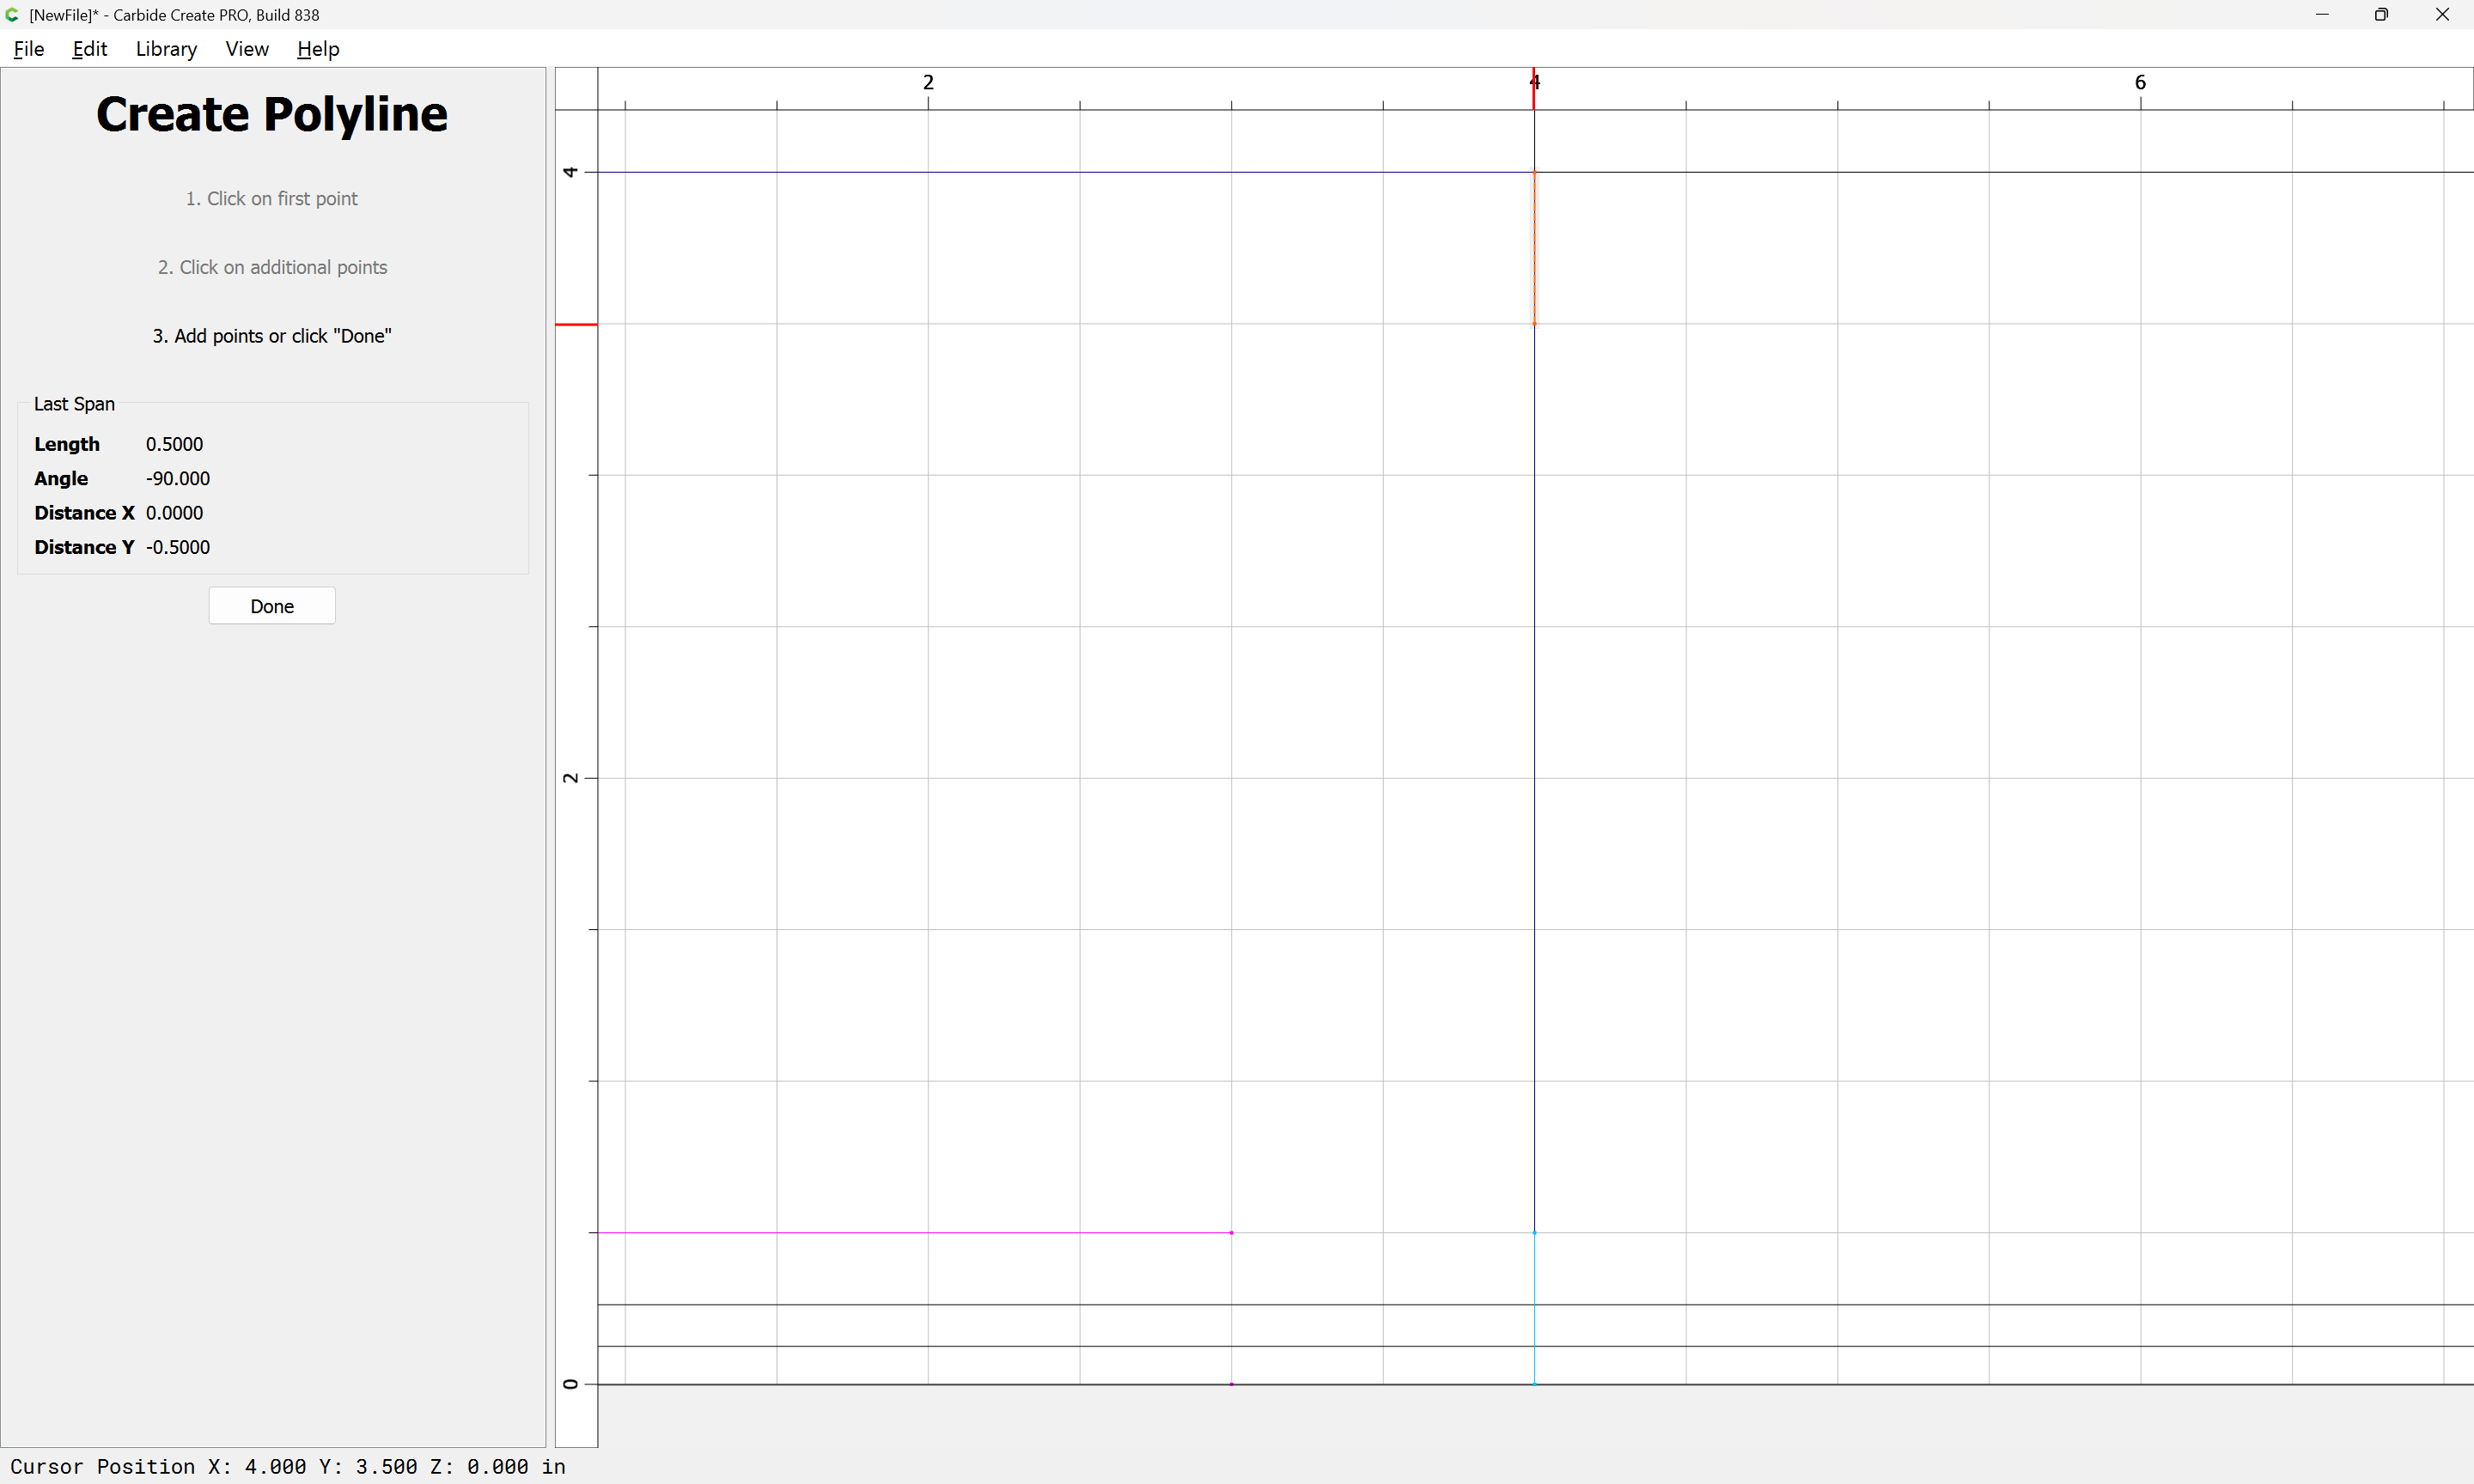Open the View menu
The image size is (2474, 1484).
[246, 49]
